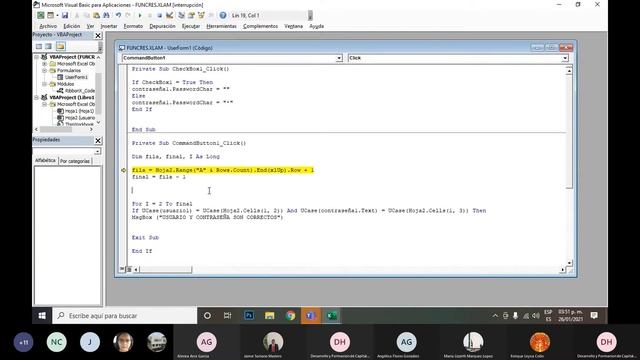Click the +11 participants overflow badge
This screenshot has width=640, height=360.
[x=23, y=342]
